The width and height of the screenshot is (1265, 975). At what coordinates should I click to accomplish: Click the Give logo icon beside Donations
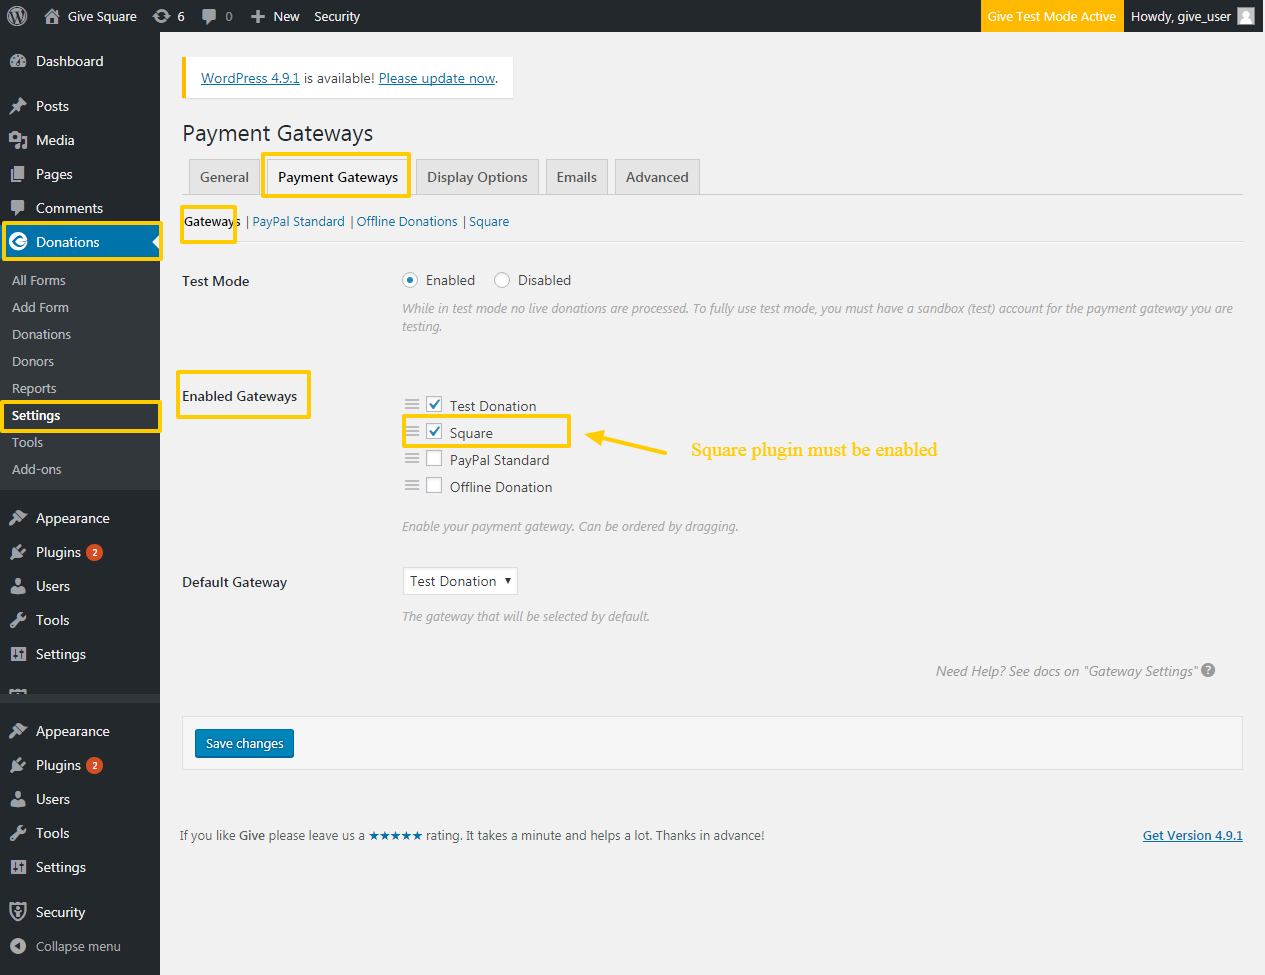(18, 242)
